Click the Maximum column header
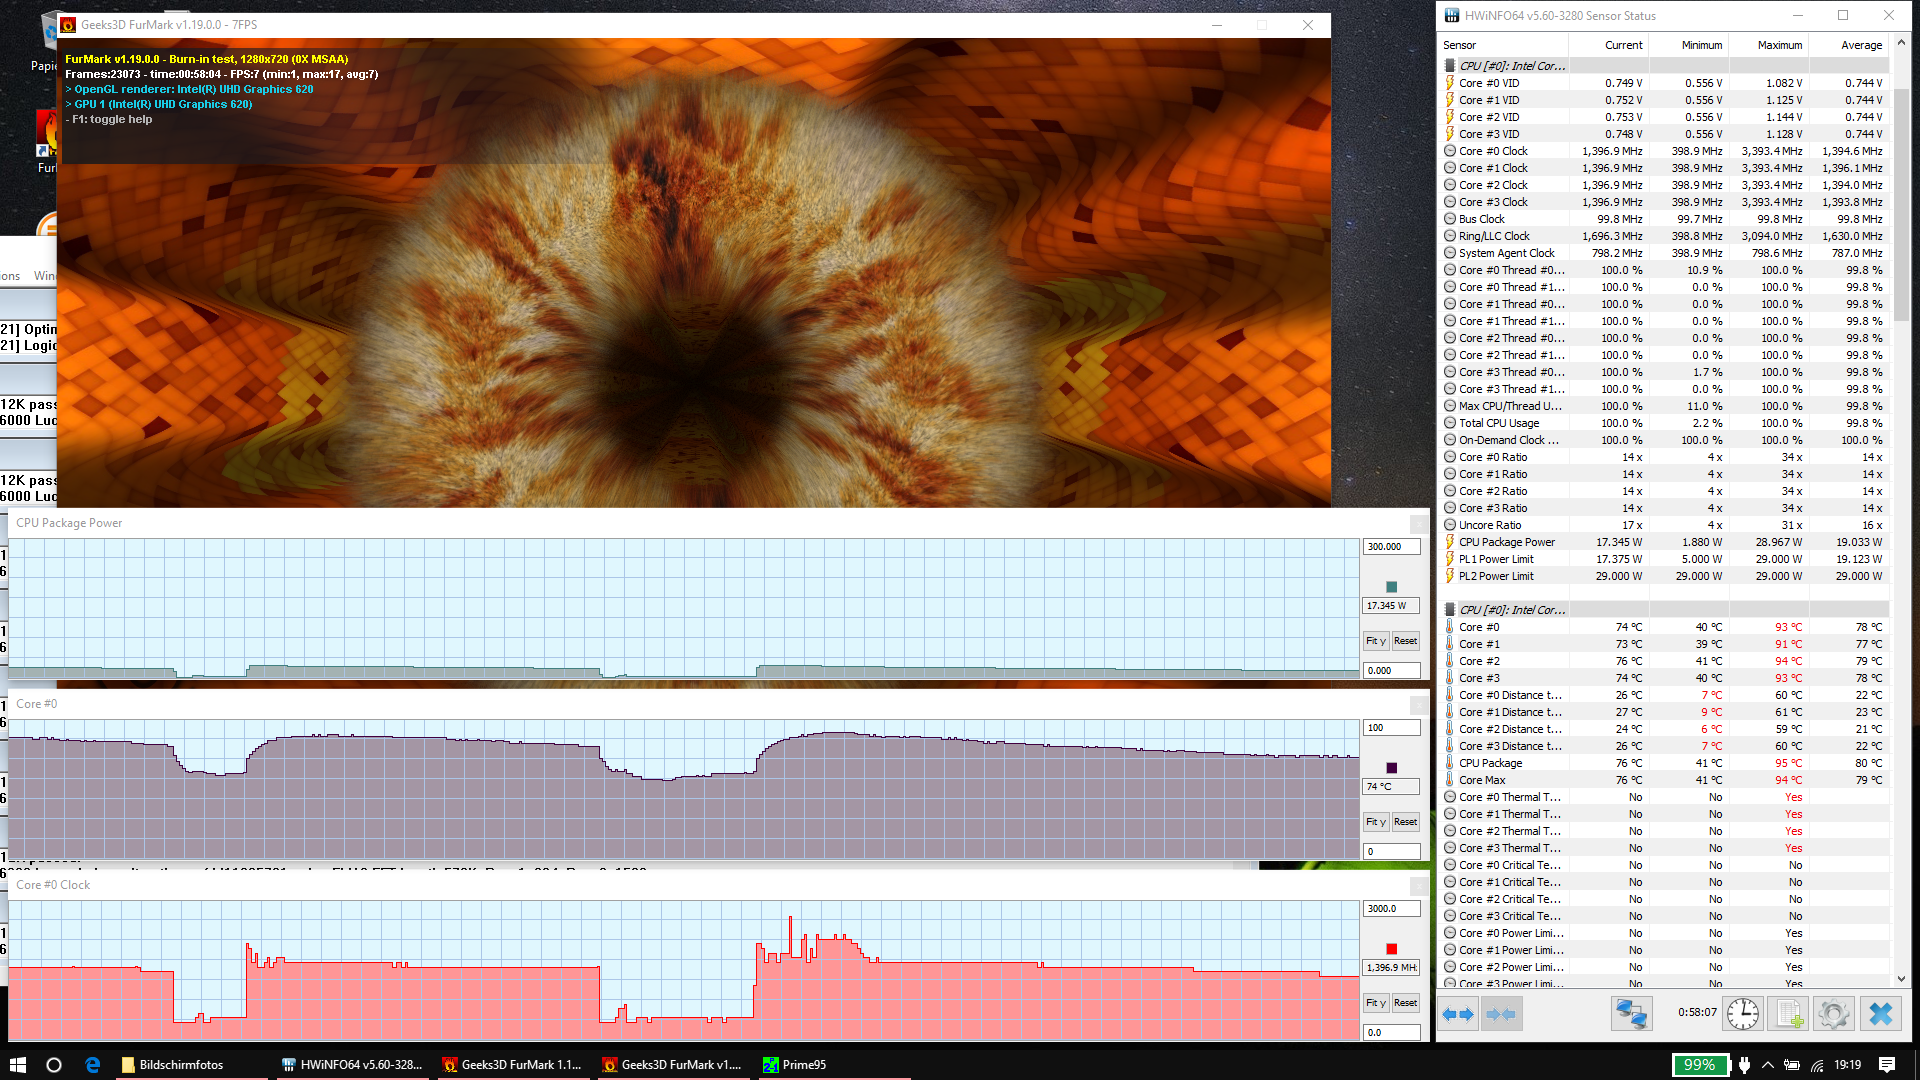 pos(1779,45)
